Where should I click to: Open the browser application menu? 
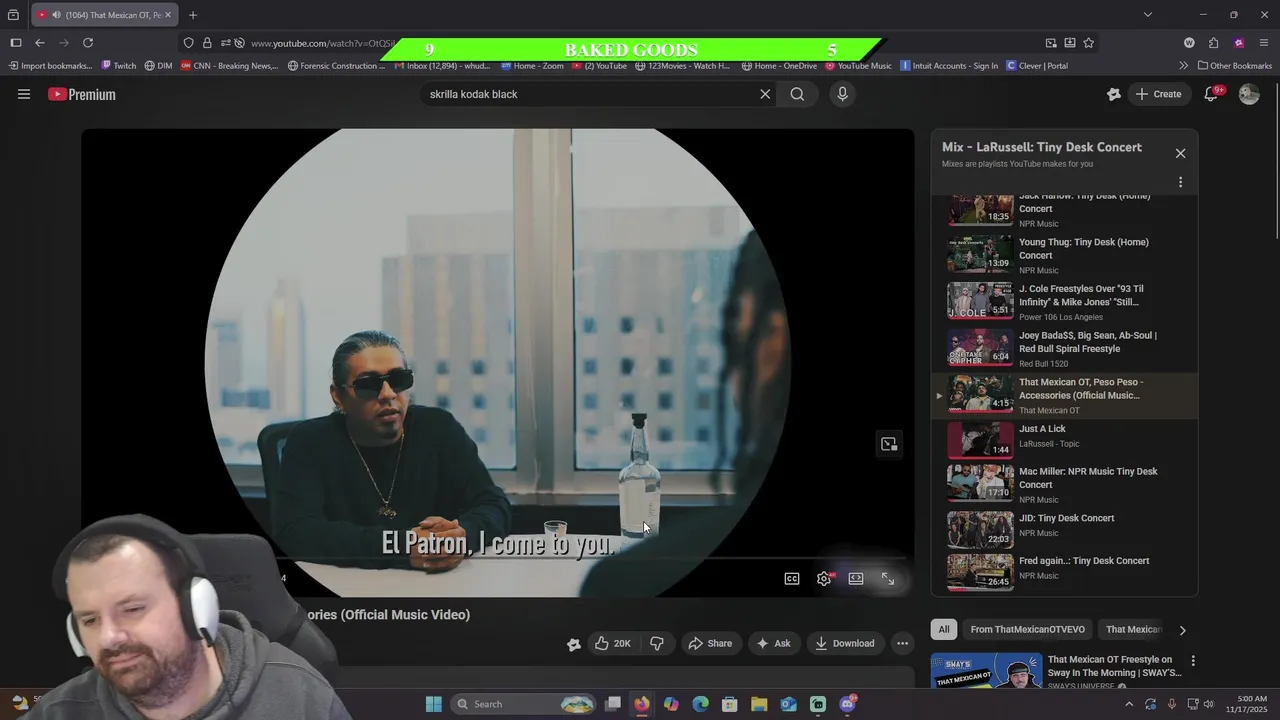point(1264,43)
